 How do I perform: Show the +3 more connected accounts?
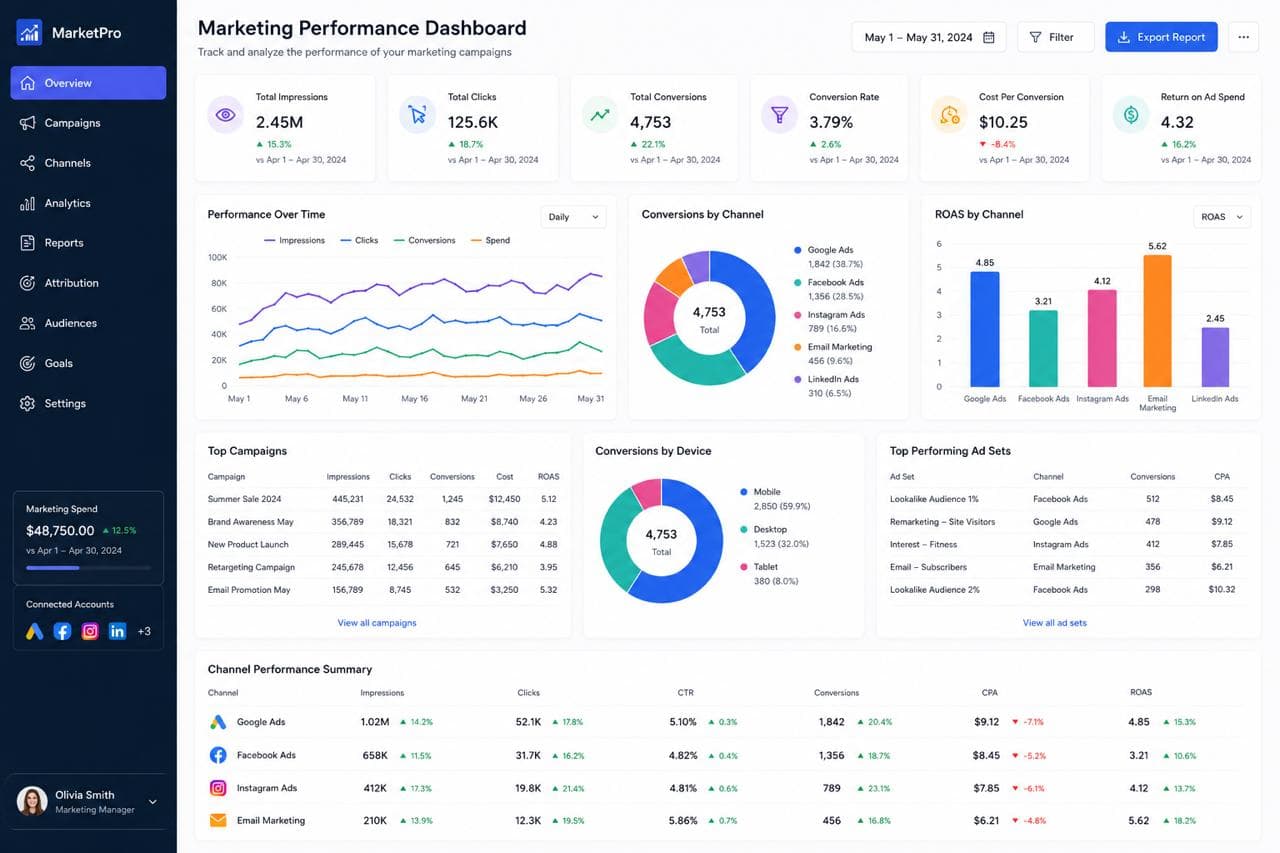pos(144,631)
